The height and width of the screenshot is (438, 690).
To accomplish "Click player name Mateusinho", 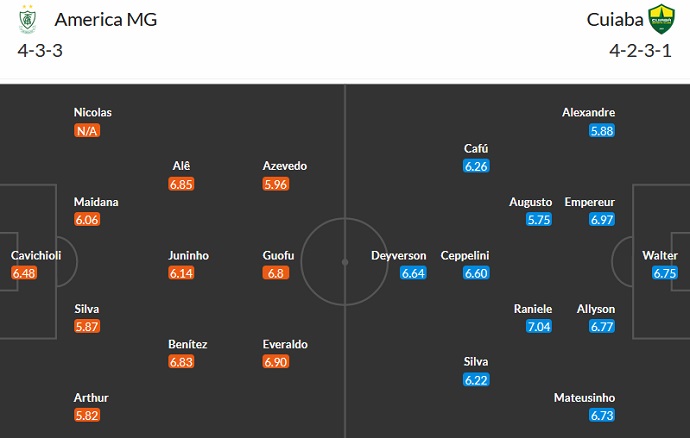I will pyautogui.click(x=585, y=397).
